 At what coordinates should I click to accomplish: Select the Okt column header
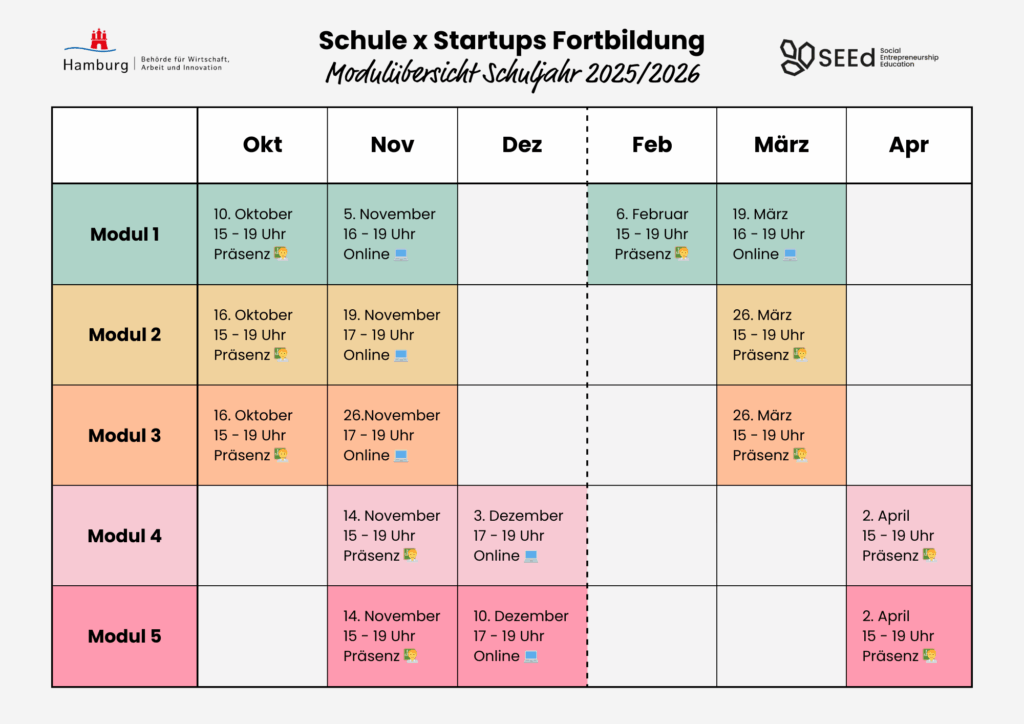[262, 145]
